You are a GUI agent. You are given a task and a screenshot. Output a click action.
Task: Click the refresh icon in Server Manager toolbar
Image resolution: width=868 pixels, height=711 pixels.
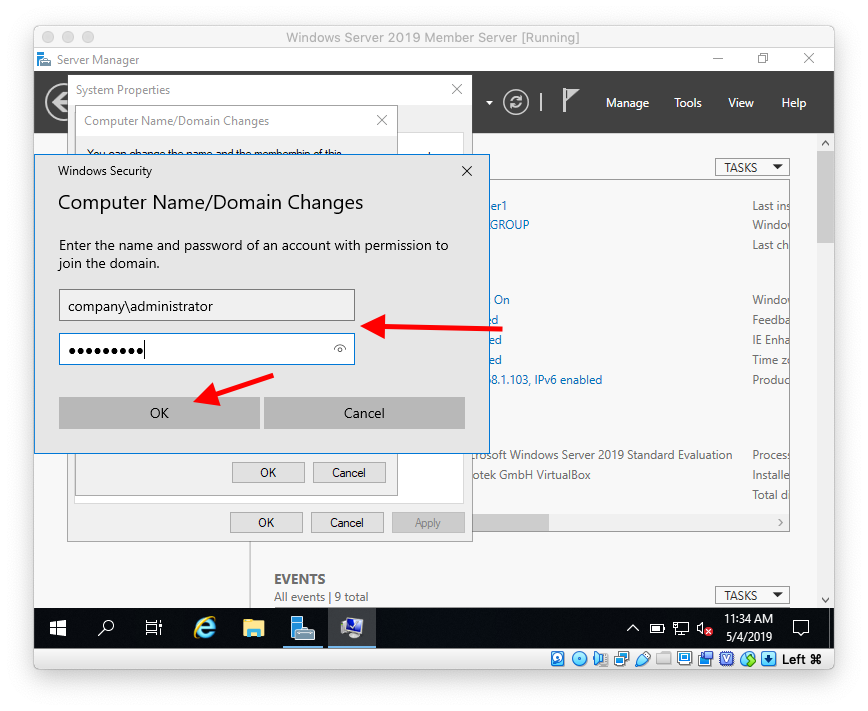(516, 102)
